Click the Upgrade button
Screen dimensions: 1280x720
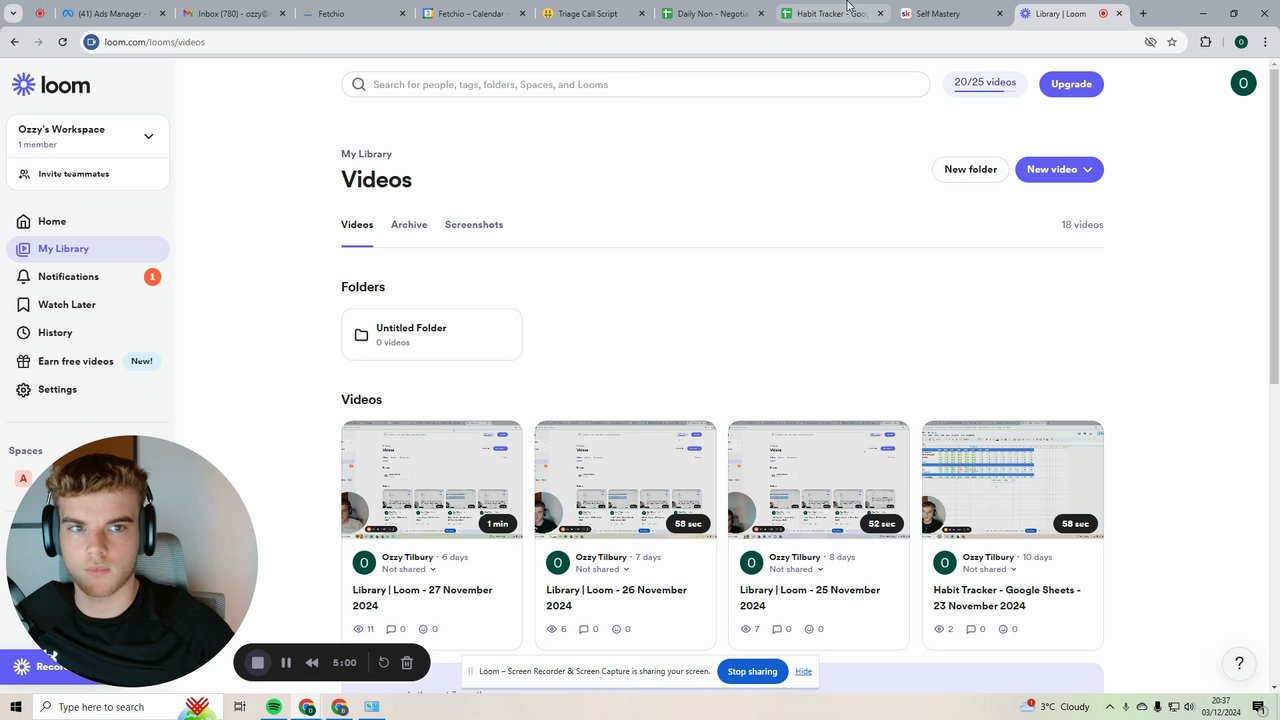(x=1071, y=84)
